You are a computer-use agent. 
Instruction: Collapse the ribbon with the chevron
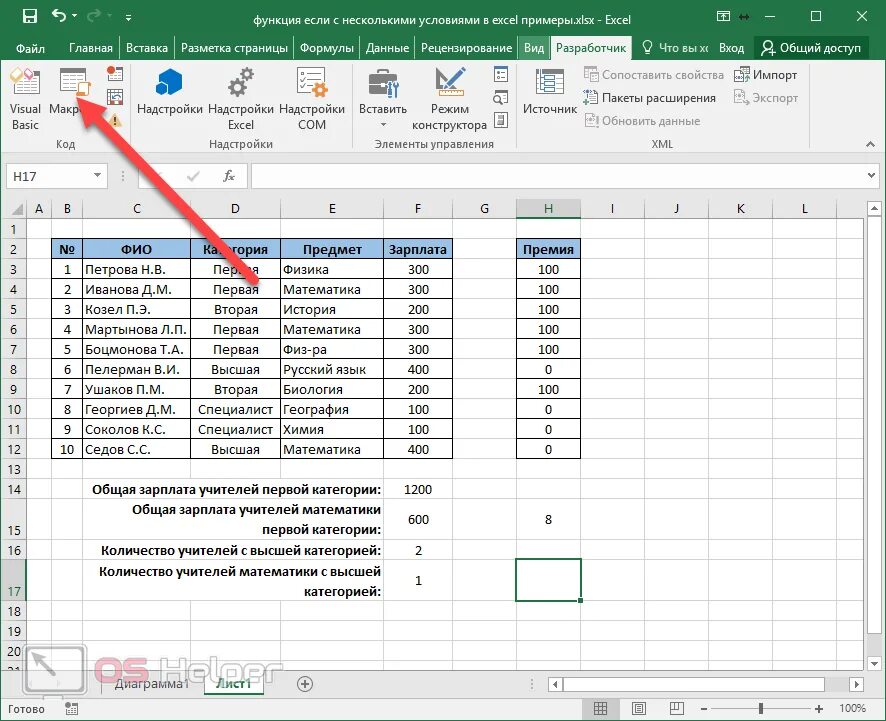point(870,145)
